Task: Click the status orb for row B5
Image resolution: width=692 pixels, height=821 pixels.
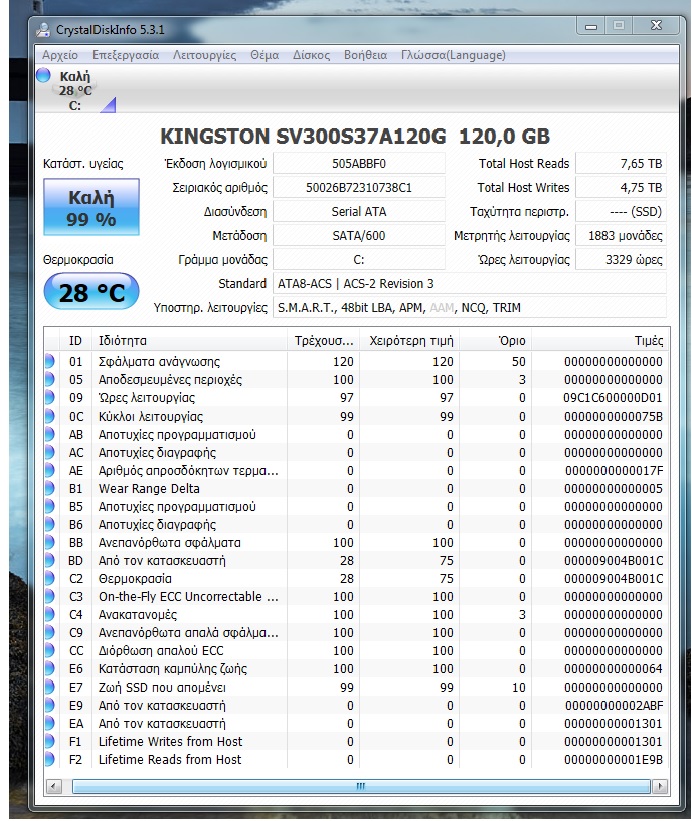Action: [50, 506]
